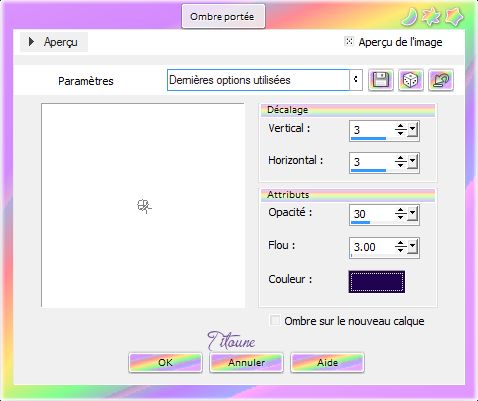The height and width of the screenshot is (401, 478).
Task: Open the Vertical offset slider popup arrow
Action: tap(412, 130)
